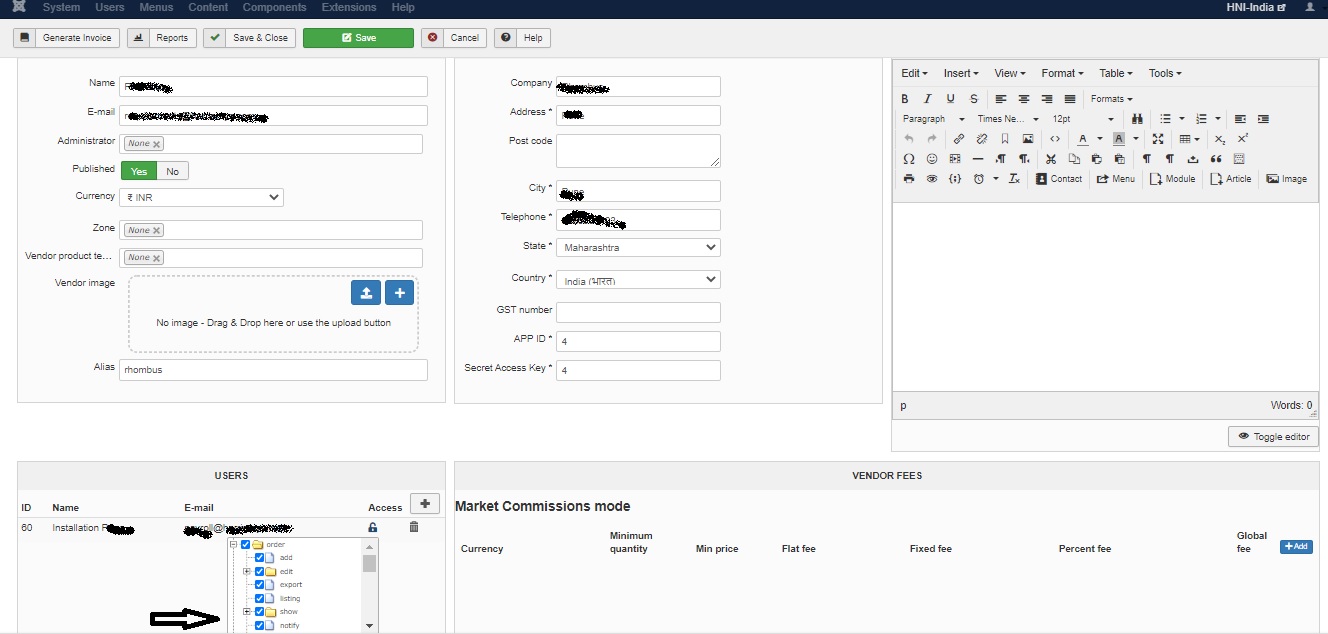Uncheck the 'export' permission checkbox

pos(260,585)
